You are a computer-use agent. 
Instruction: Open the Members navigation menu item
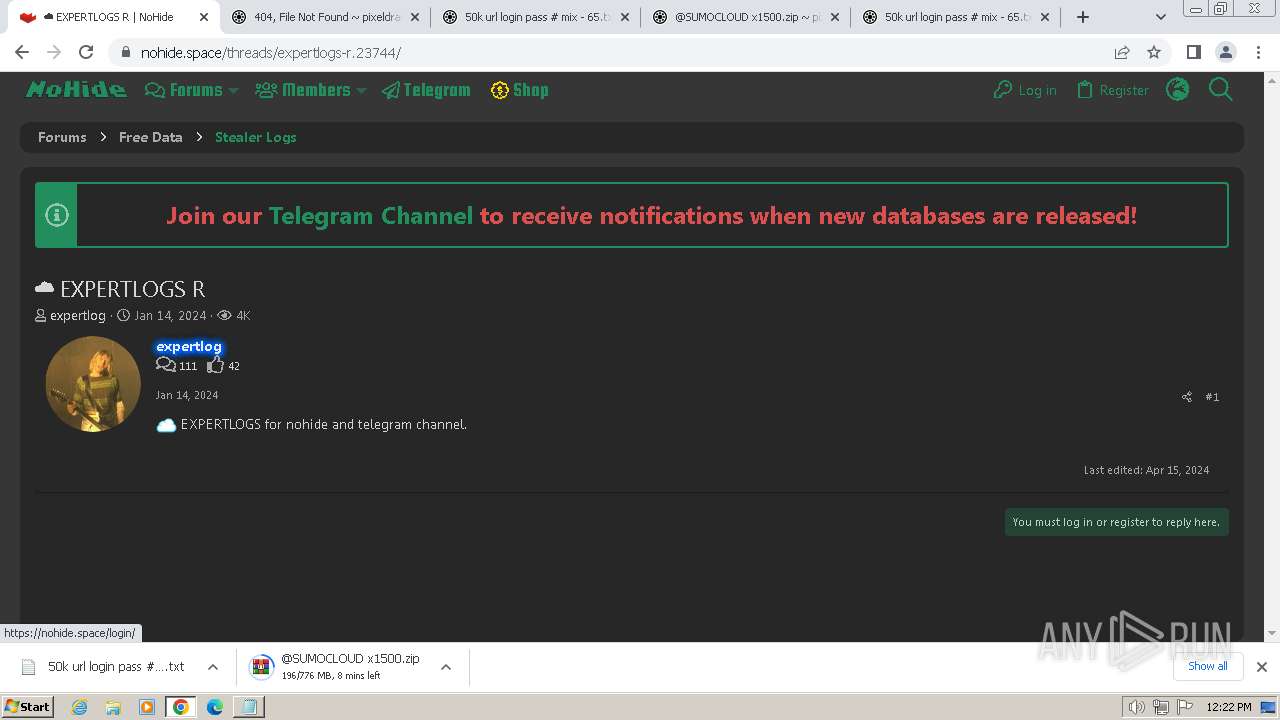click(303, 90)
